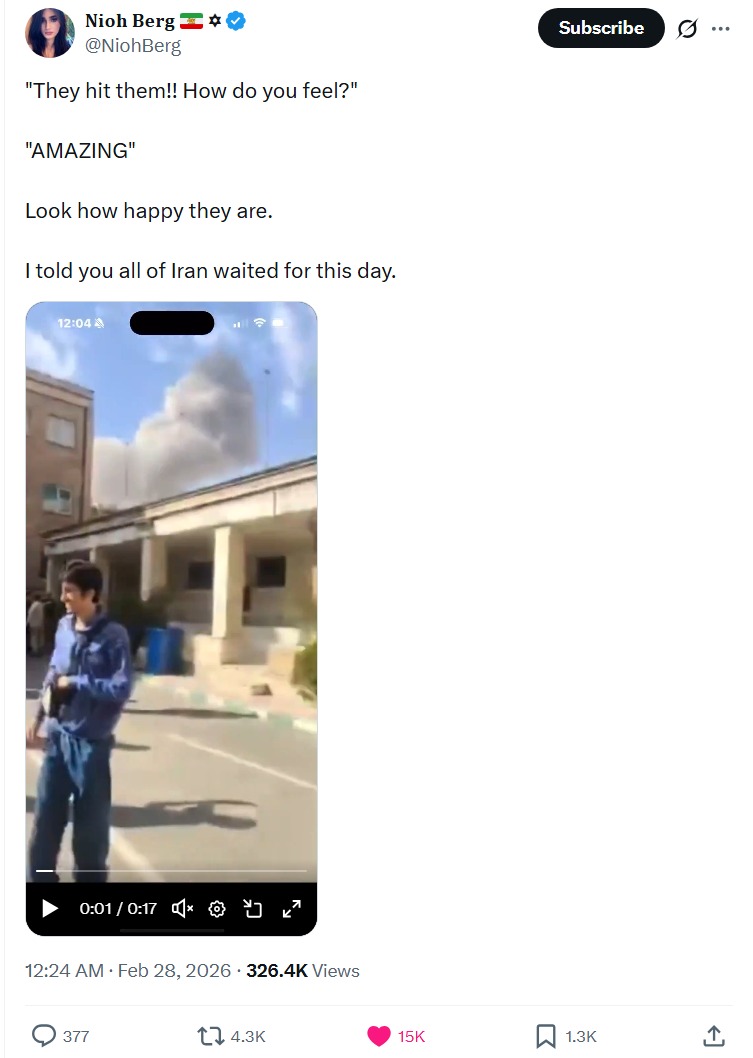Open the @NiohBerg handle link
Image resolution: width=753 pixels, height=1058 pixels.
(132, 45)
